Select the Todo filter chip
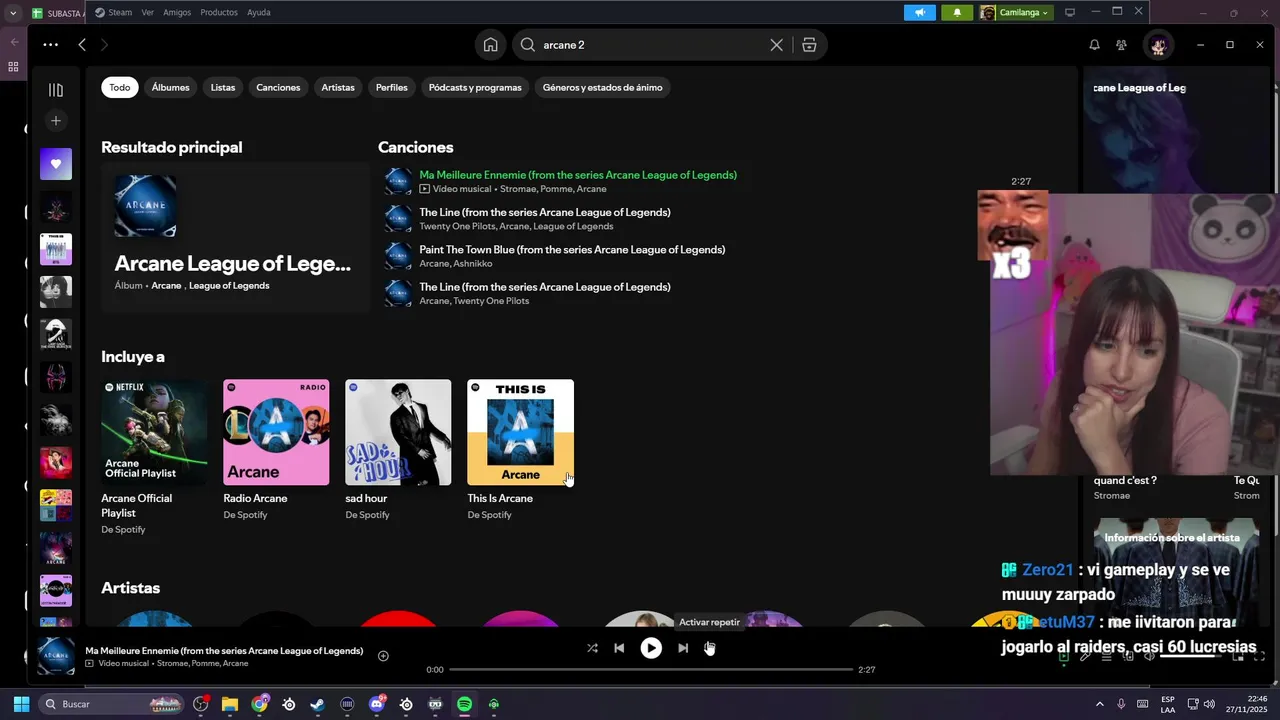1280x720 pixels. tap(119, 87)
